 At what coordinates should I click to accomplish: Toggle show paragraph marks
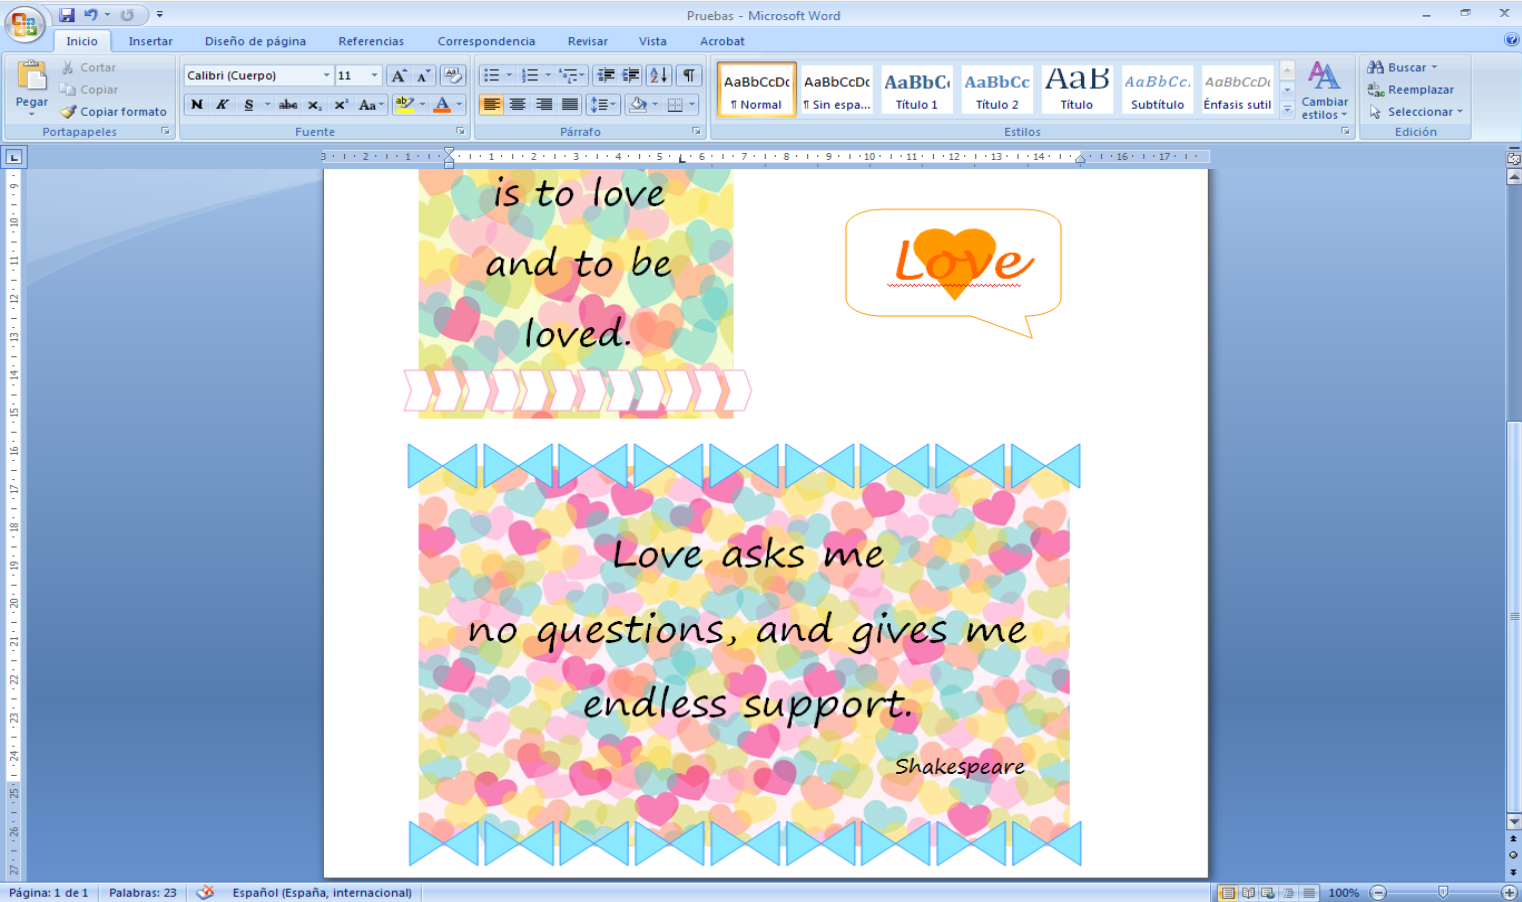687,74
